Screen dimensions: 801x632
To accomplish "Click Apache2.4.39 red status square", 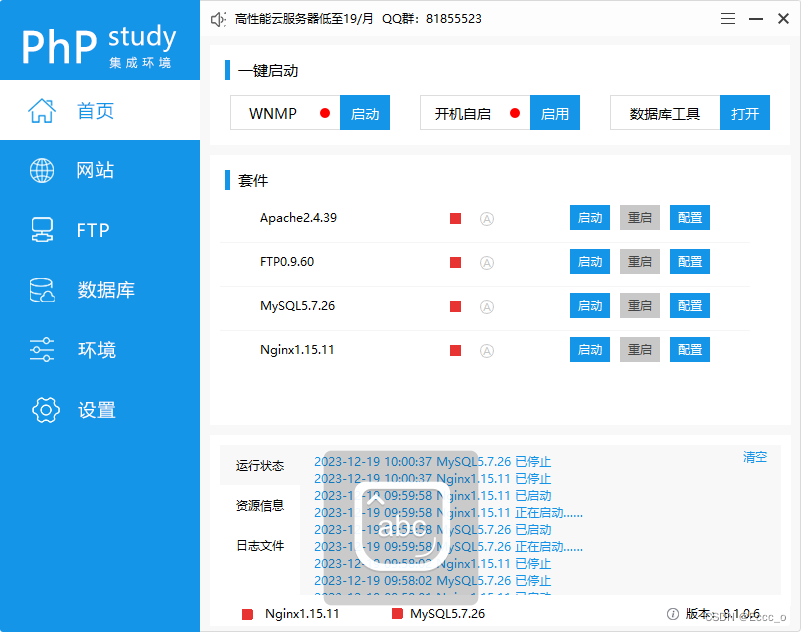I will 455,219.
